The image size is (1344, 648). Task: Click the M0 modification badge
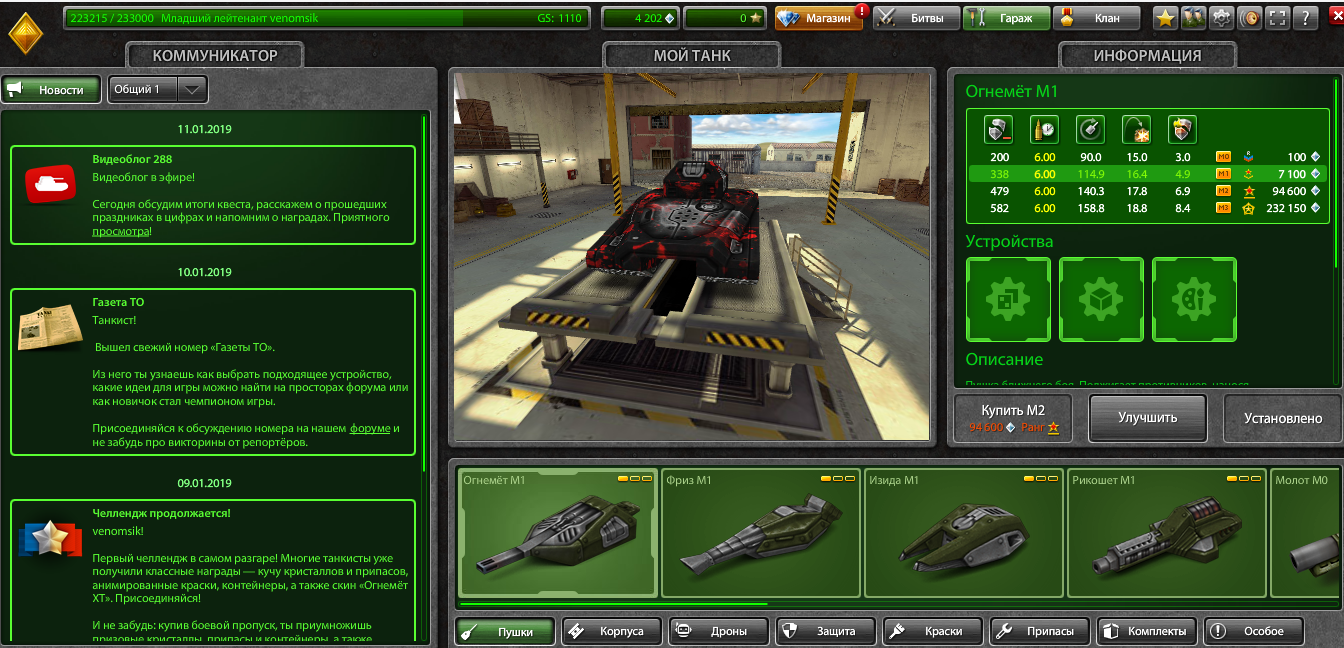tap(1222, 157)
